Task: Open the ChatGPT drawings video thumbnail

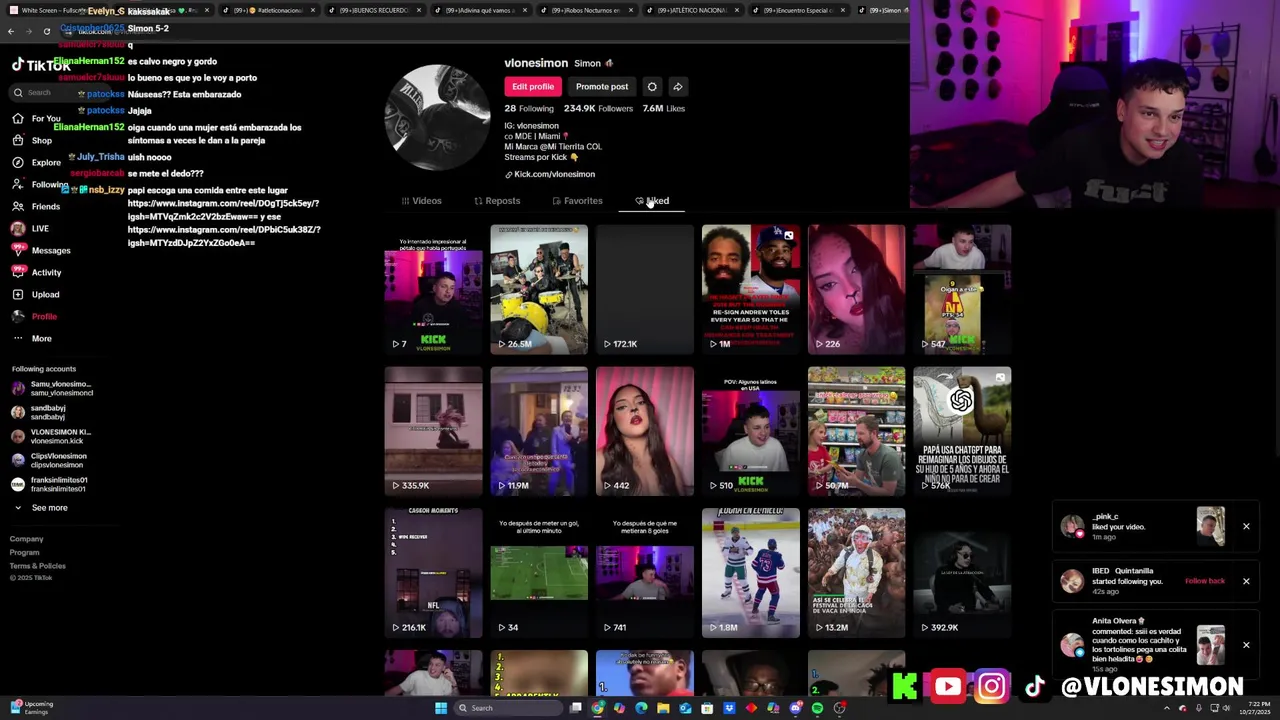Action: pos(962,431)
